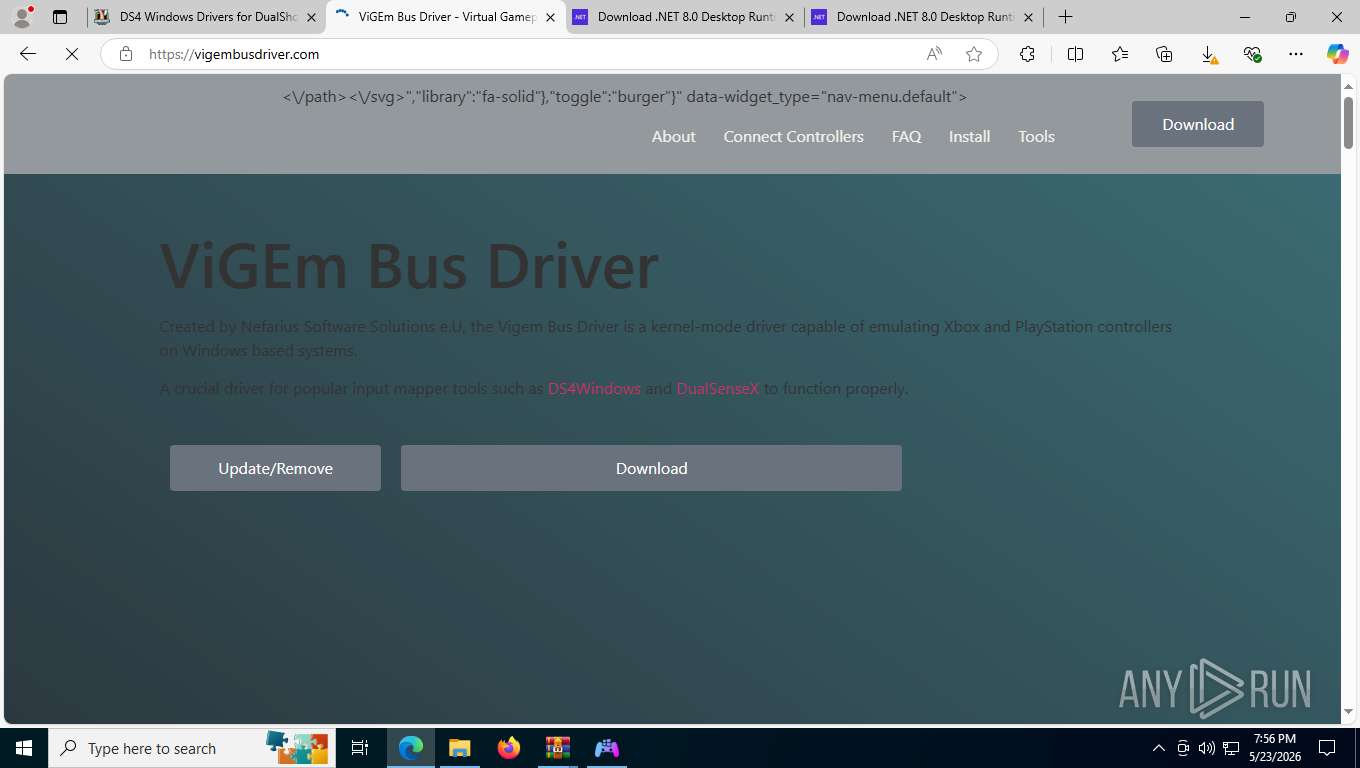Viewport: 1360px width, 768px height.
Task: Open the Collections icon
Action: pyautogui.click(x=1164, y=54)
